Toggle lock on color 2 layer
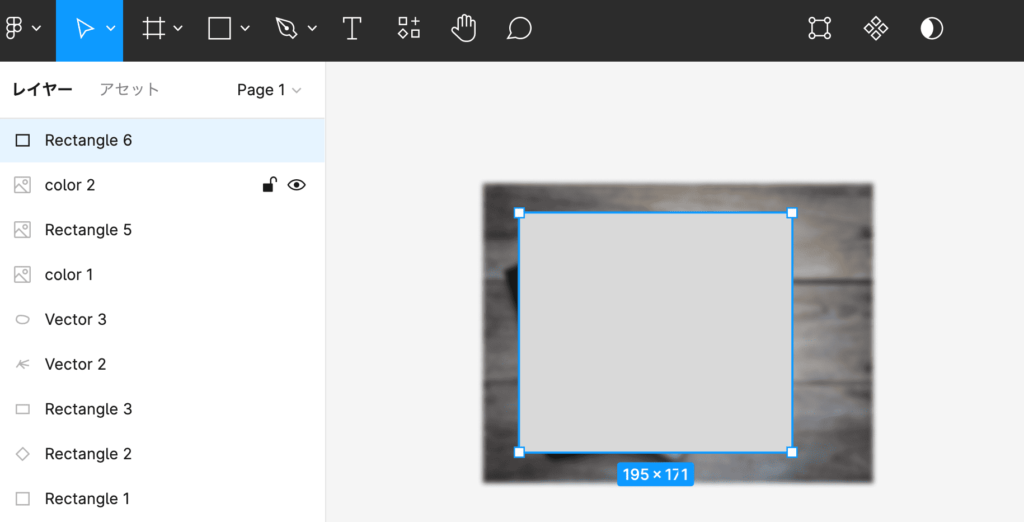Screen dimensions: 1024x522 pos(269,185)
